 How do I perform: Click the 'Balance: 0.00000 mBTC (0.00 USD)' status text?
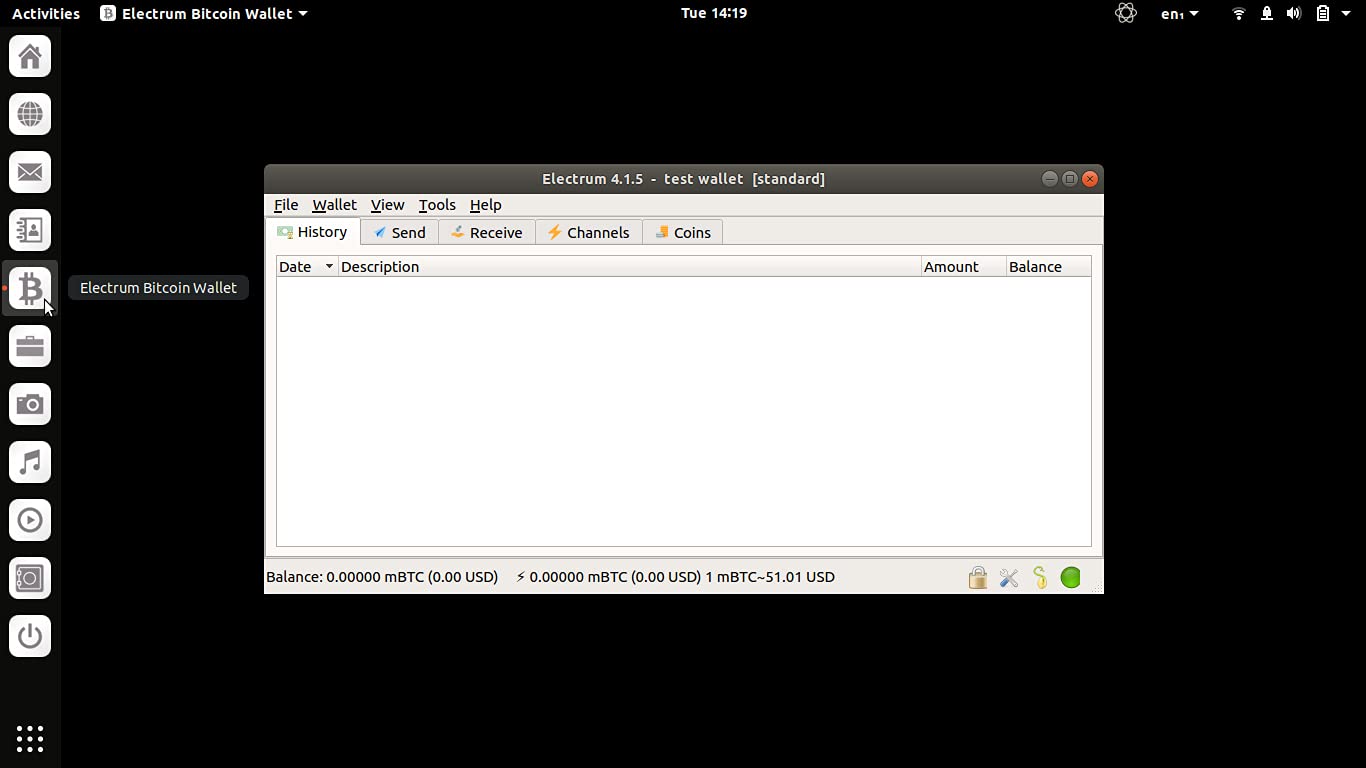pos(382,577)
